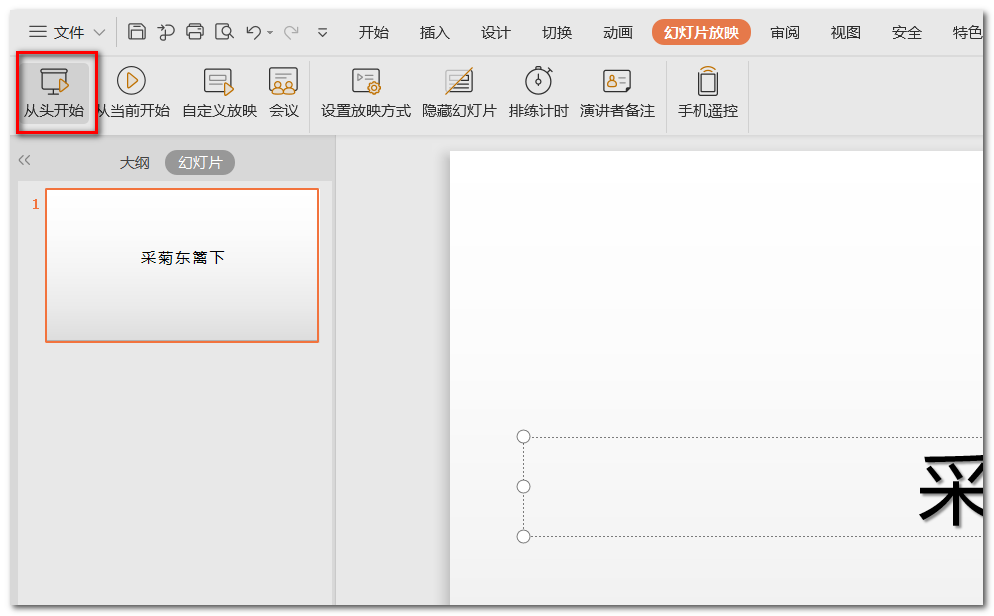Click the Print icon
This screenshot has height=616, width=994.
[x=195, y=32]
